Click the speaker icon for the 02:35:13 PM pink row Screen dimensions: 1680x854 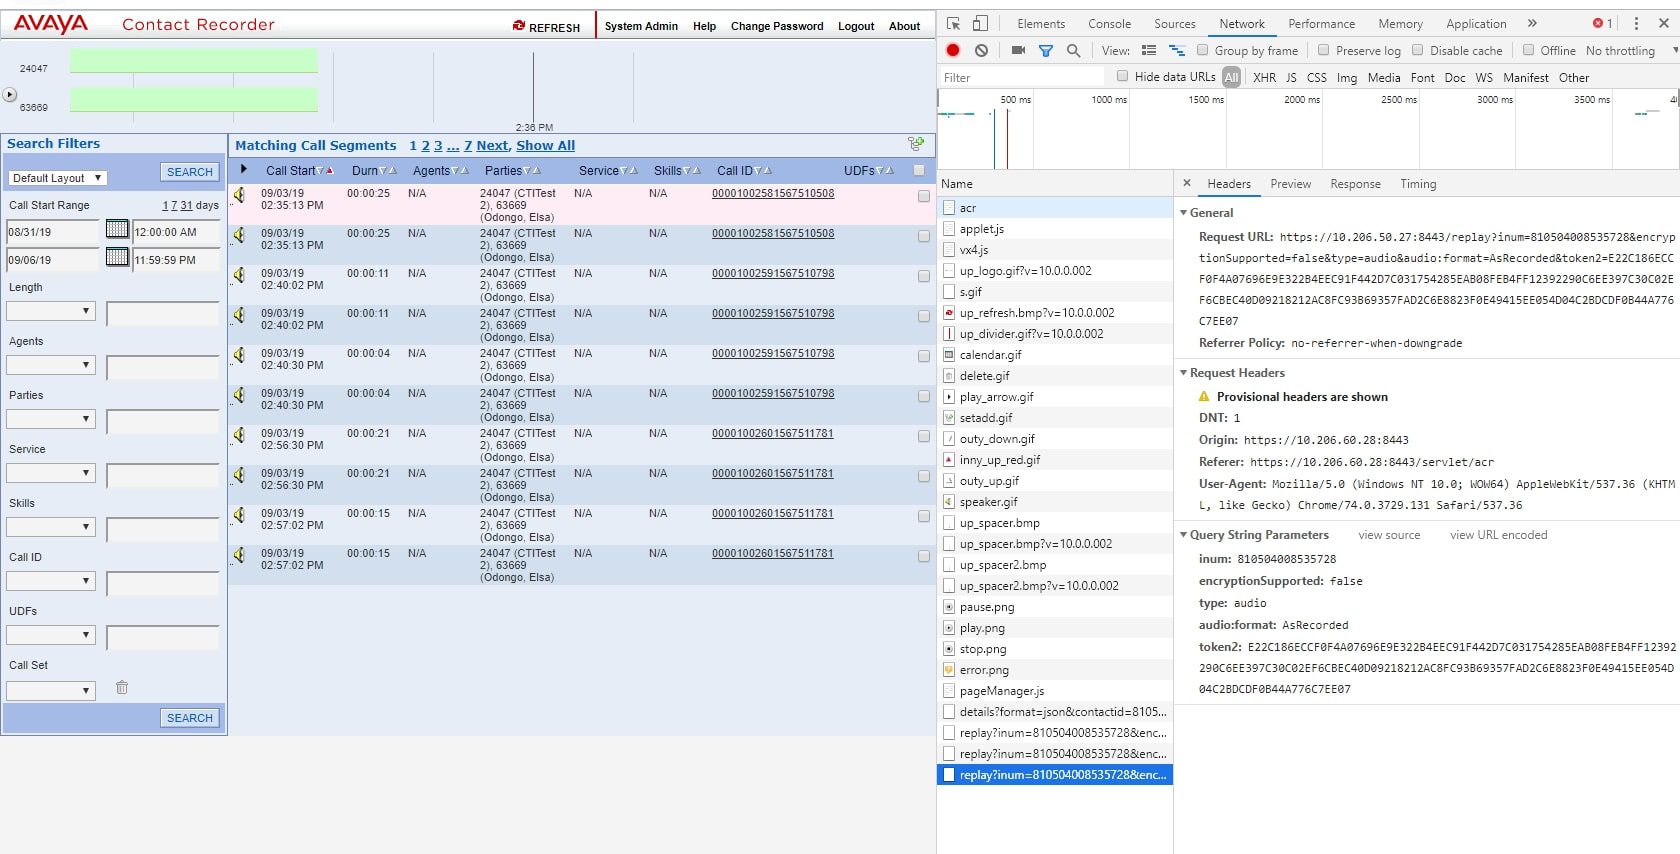[240, 195]
